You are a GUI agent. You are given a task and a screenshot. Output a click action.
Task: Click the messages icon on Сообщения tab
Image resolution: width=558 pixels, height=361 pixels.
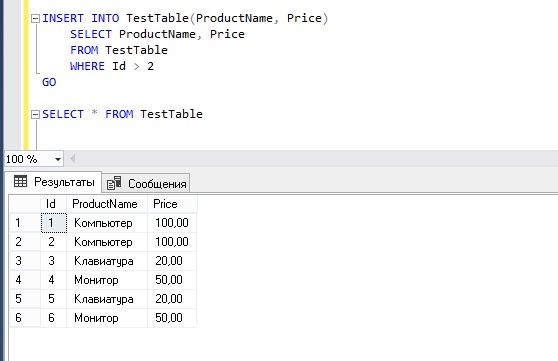point(114,183)
